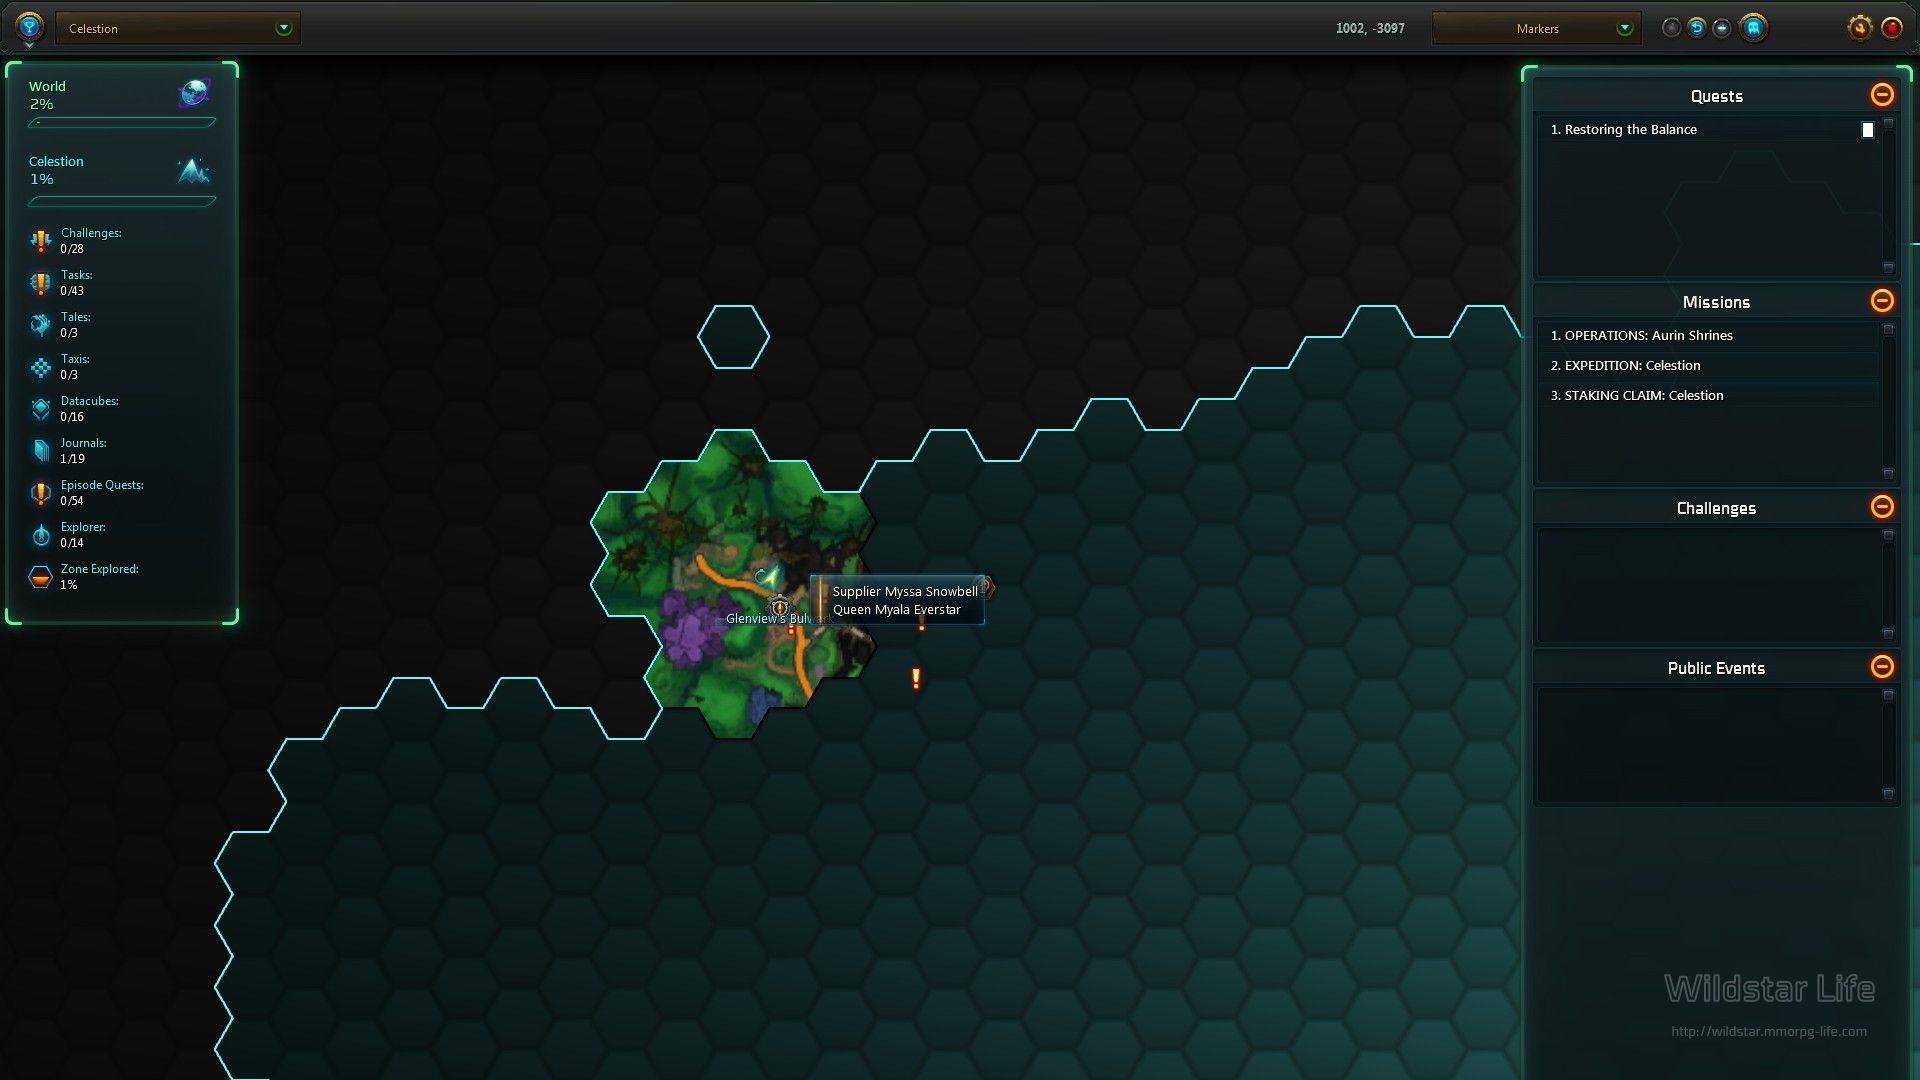Click the lower orange exclamation quest marker

pyautogui.click(x=915, y=679)
